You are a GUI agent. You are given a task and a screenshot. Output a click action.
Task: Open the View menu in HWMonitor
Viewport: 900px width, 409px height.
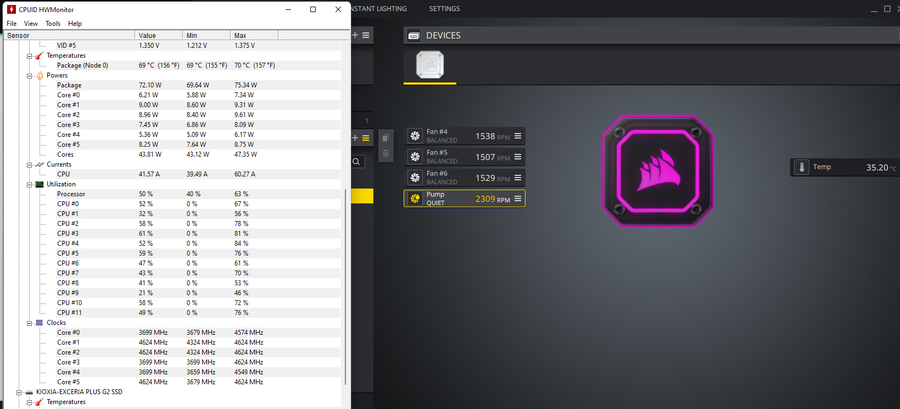[30, 24]
